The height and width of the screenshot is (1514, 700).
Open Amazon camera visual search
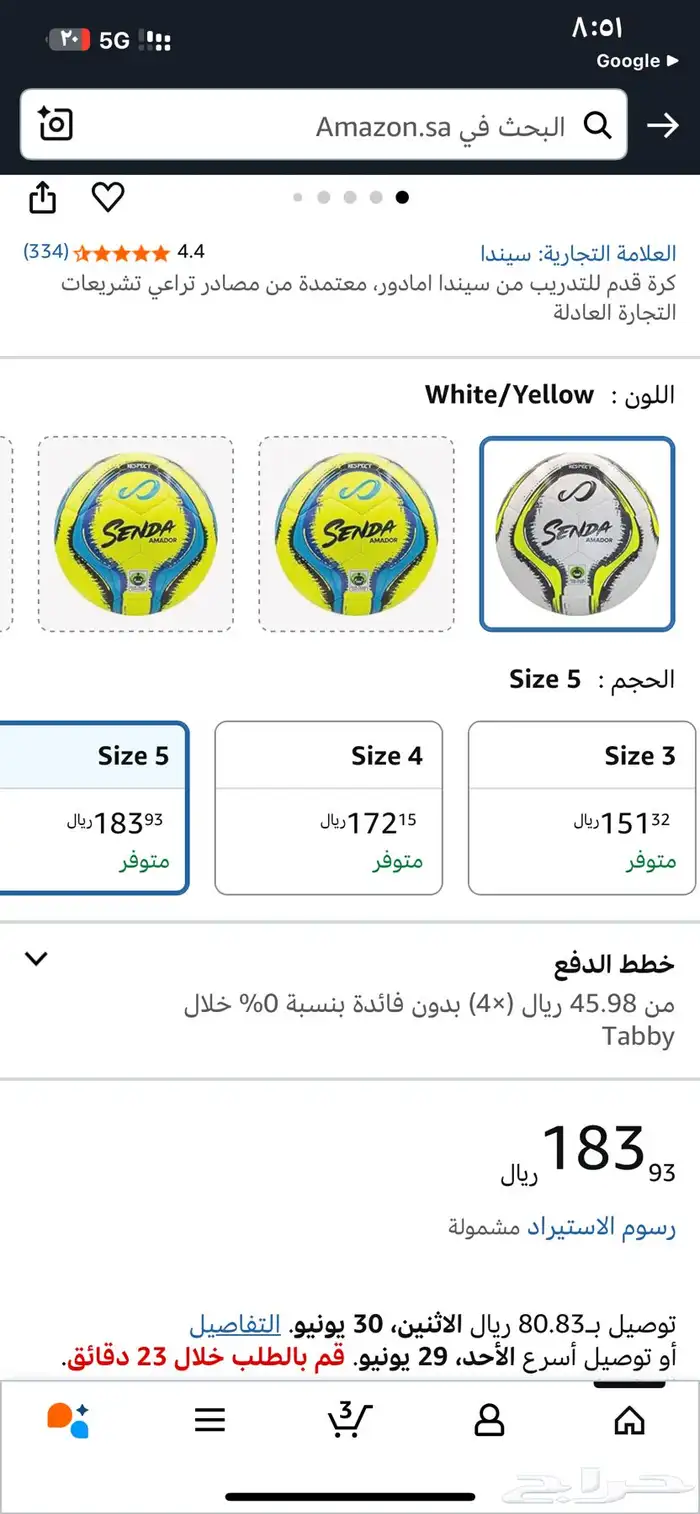point(55,124)
